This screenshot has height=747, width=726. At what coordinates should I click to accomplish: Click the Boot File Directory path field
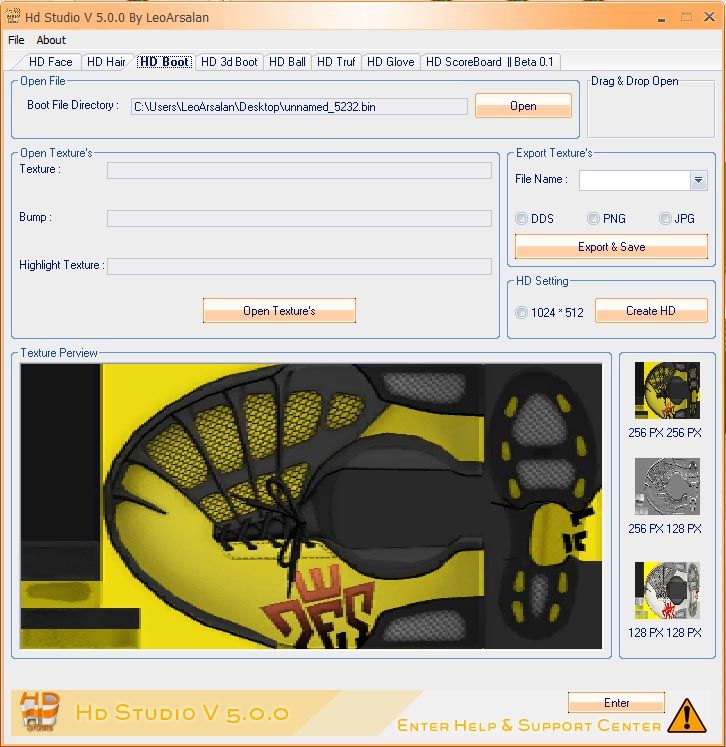pyautogui.click(x=299, y=106)
